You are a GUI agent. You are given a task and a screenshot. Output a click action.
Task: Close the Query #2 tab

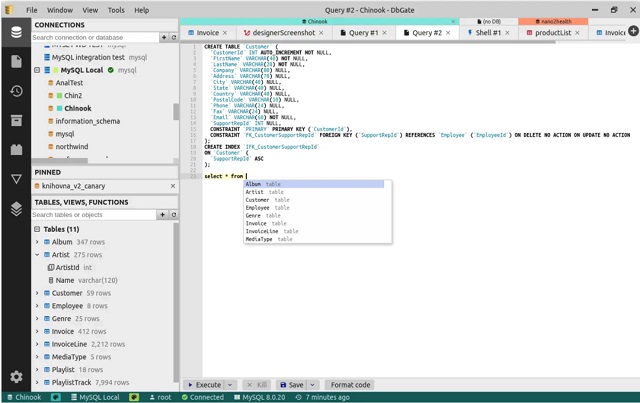(x=448, y=33)
